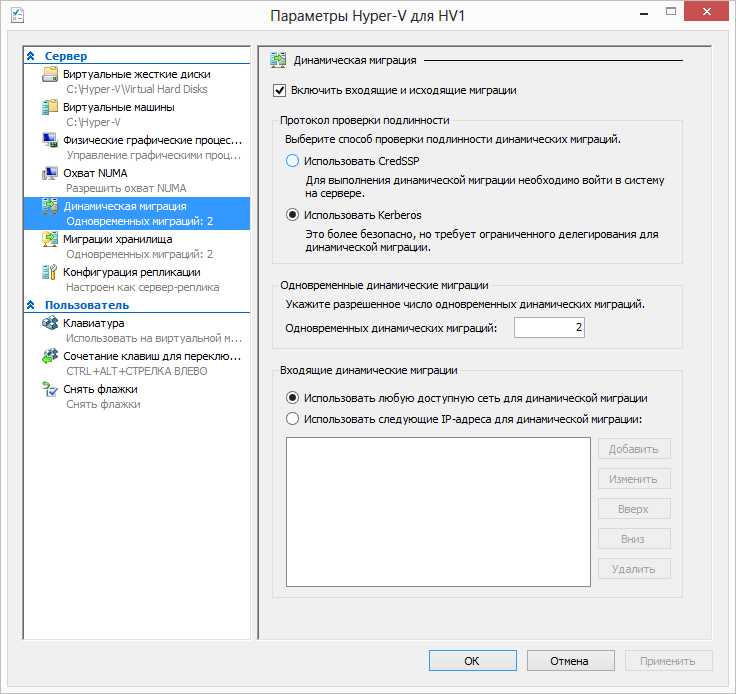736x694 pixels.
Task: Click the Охват NUMA icon
Action: coord(50,173)
